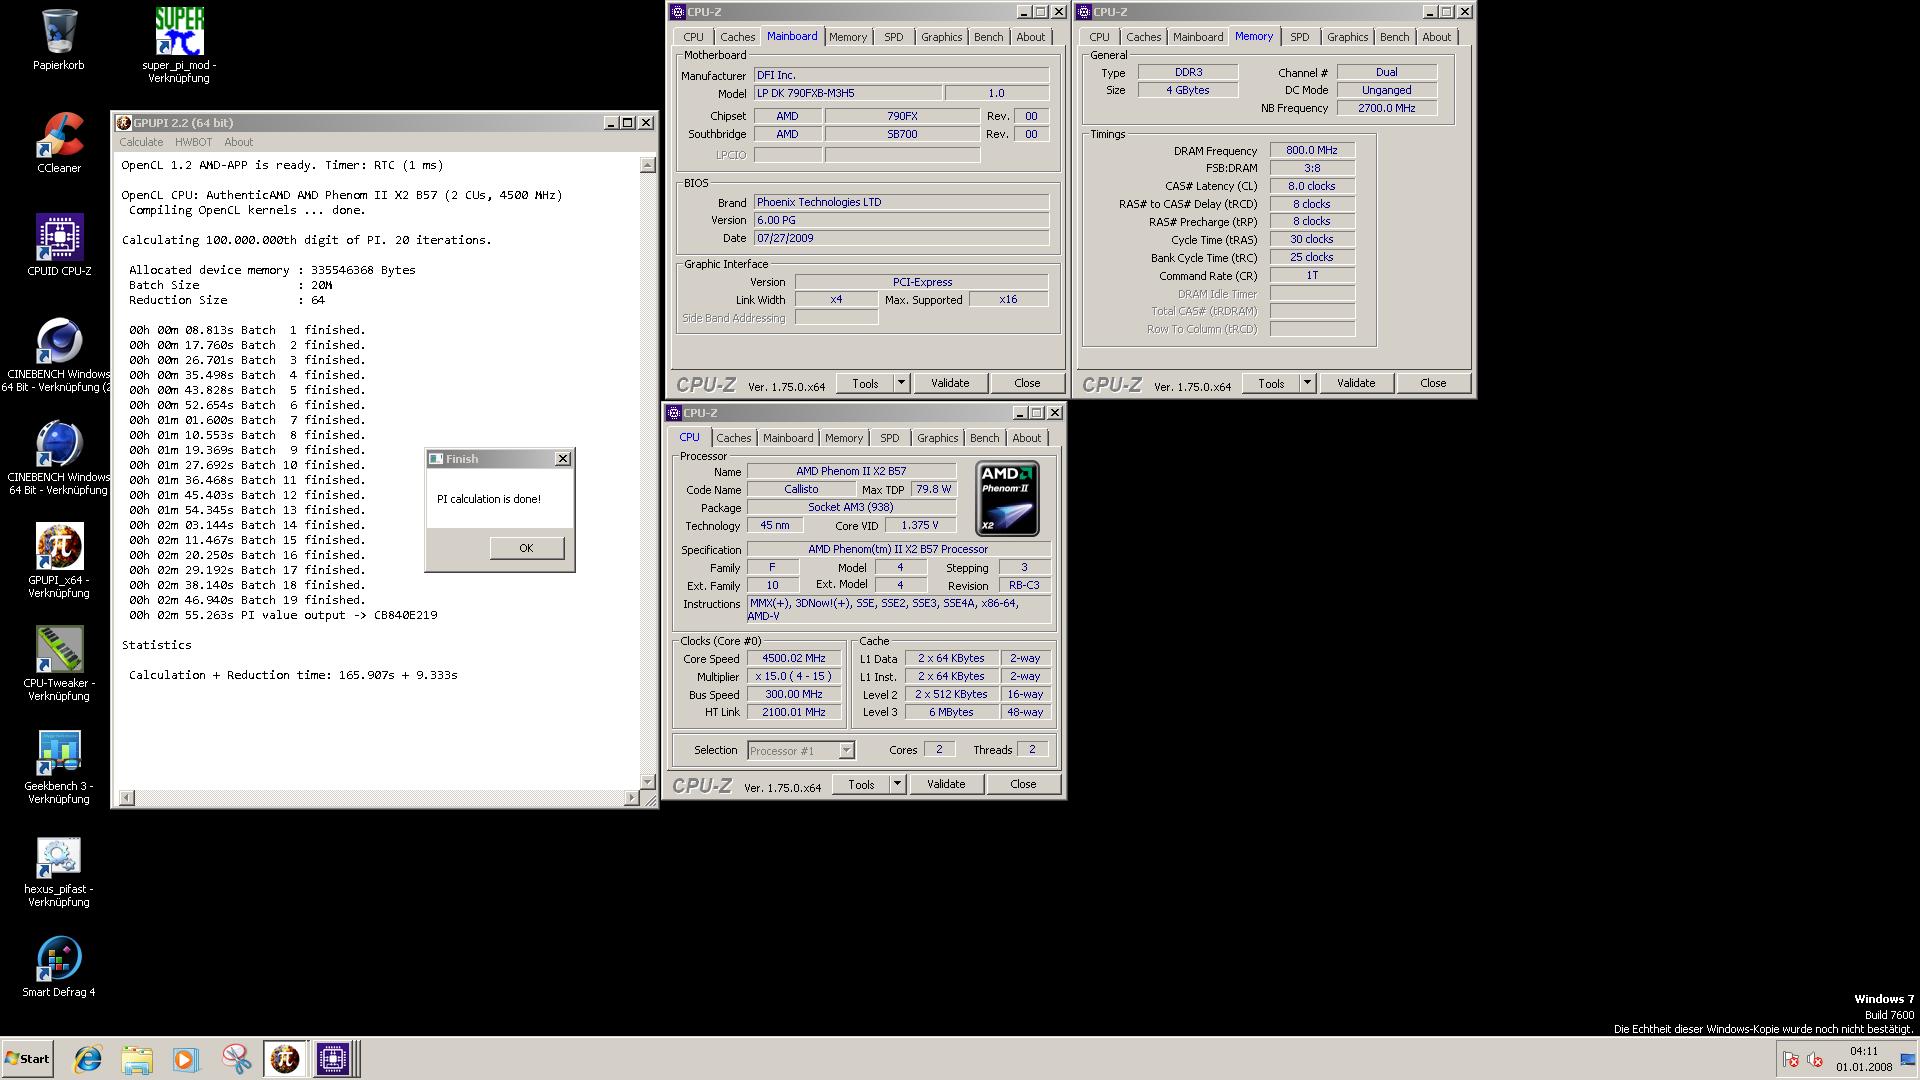Expand Tools dropdown arrow in CPU-Z Memory window

(x=1307, y=383)
